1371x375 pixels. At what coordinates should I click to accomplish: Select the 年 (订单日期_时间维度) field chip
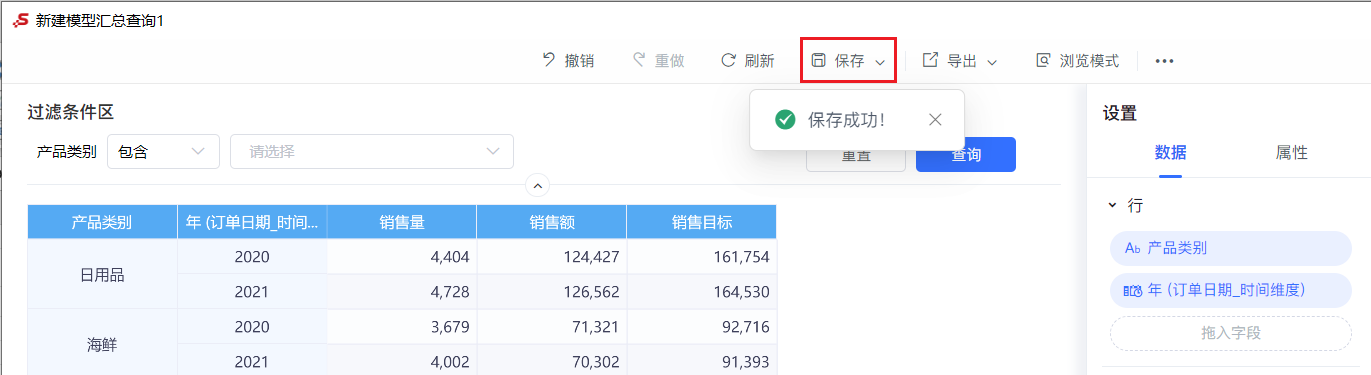1231,290
